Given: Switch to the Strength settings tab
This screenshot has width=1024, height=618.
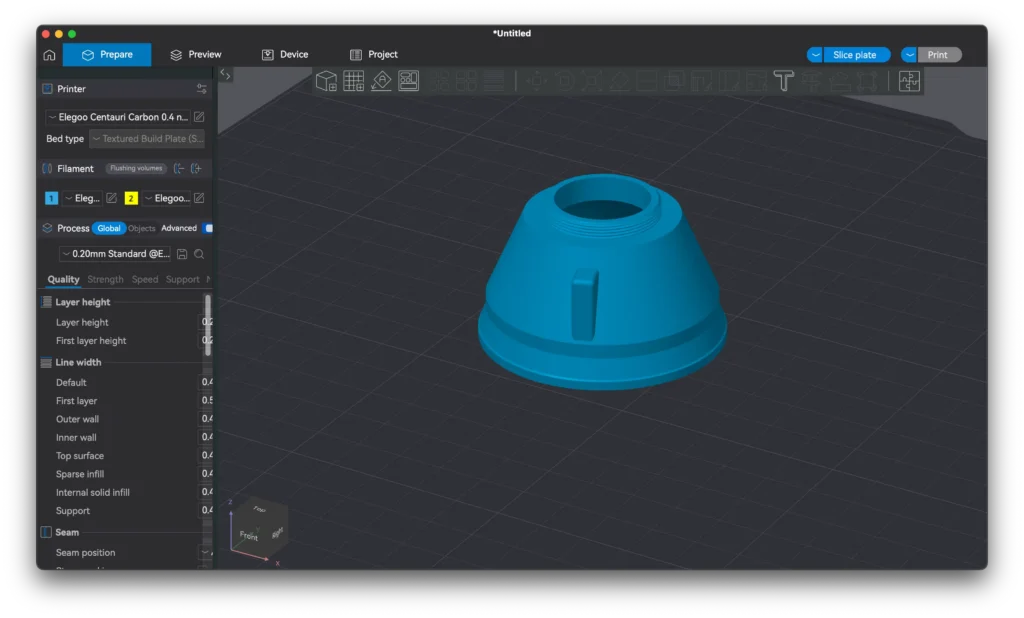Looking at the screenshot, I should [105, 279].
